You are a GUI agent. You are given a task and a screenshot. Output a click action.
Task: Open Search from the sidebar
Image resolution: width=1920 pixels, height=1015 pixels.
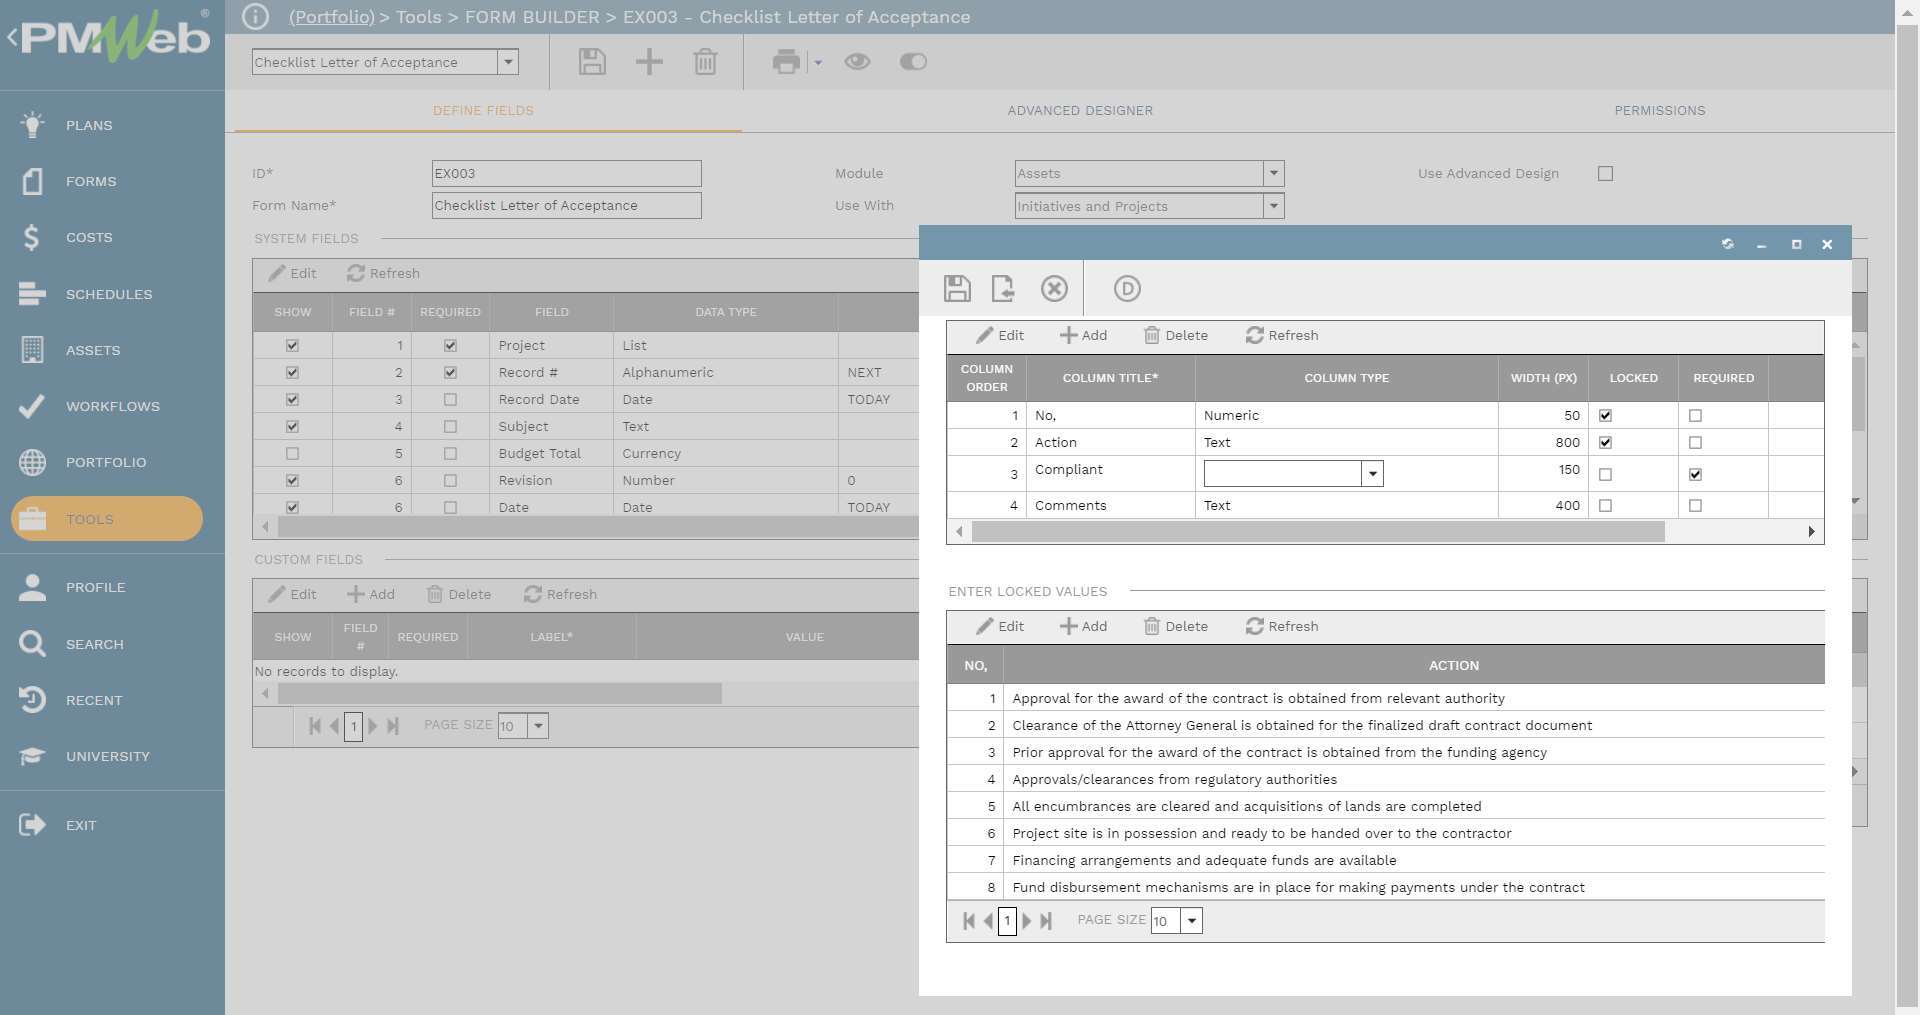click(x=95, y=644)
